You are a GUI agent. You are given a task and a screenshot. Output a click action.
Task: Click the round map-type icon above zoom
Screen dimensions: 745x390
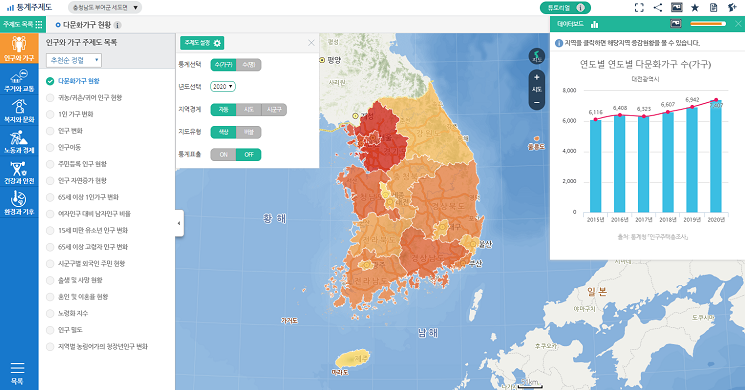point(537,57)
